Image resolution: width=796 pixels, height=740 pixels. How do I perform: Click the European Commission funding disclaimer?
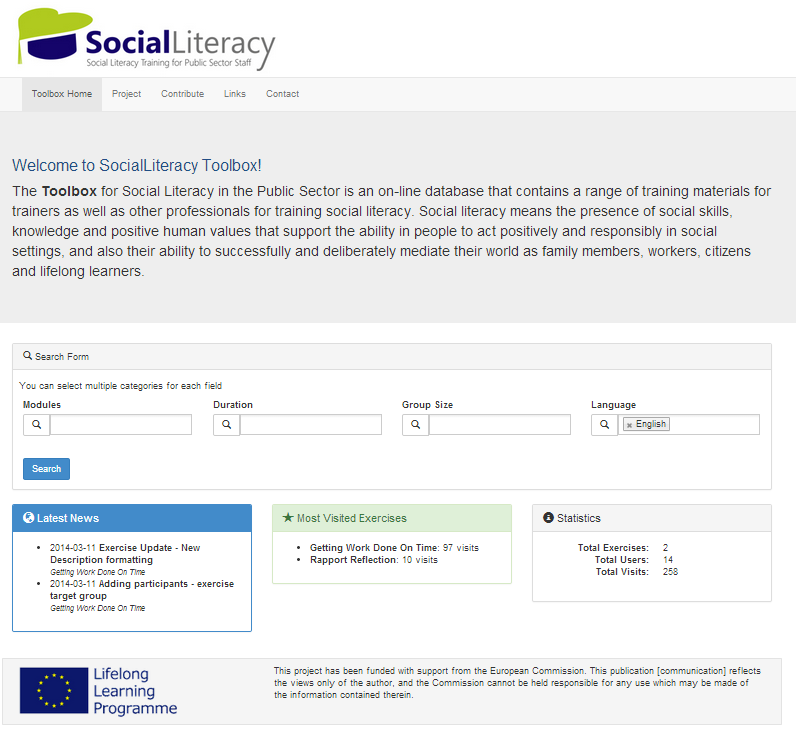pyautogui.click(x=517, y=683)
